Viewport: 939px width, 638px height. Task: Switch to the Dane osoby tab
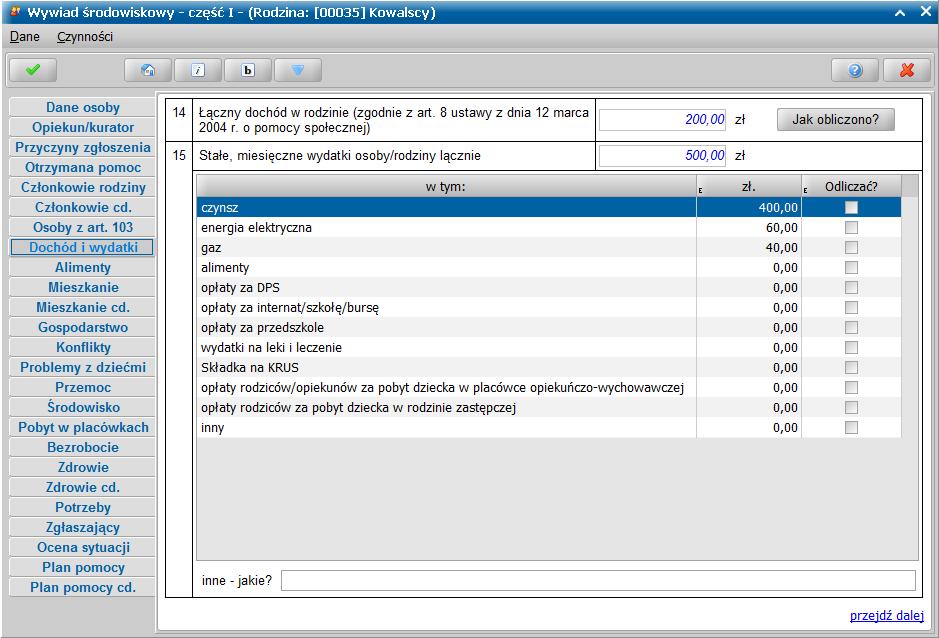pyautogui.click(x=83, y=107)
